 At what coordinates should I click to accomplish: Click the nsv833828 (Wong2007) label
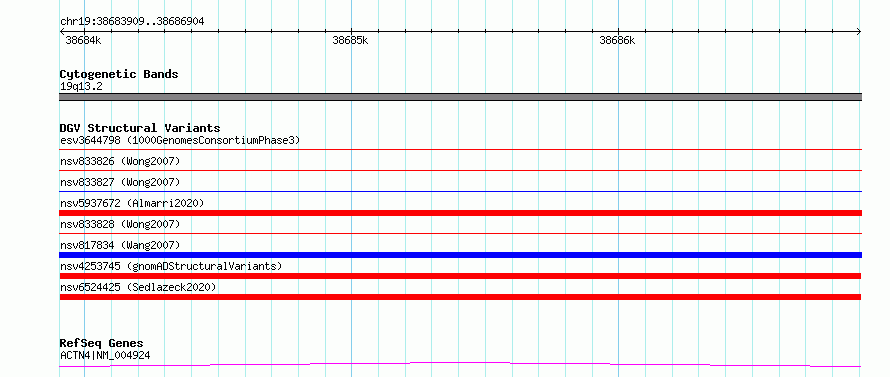tap(120, 225)
